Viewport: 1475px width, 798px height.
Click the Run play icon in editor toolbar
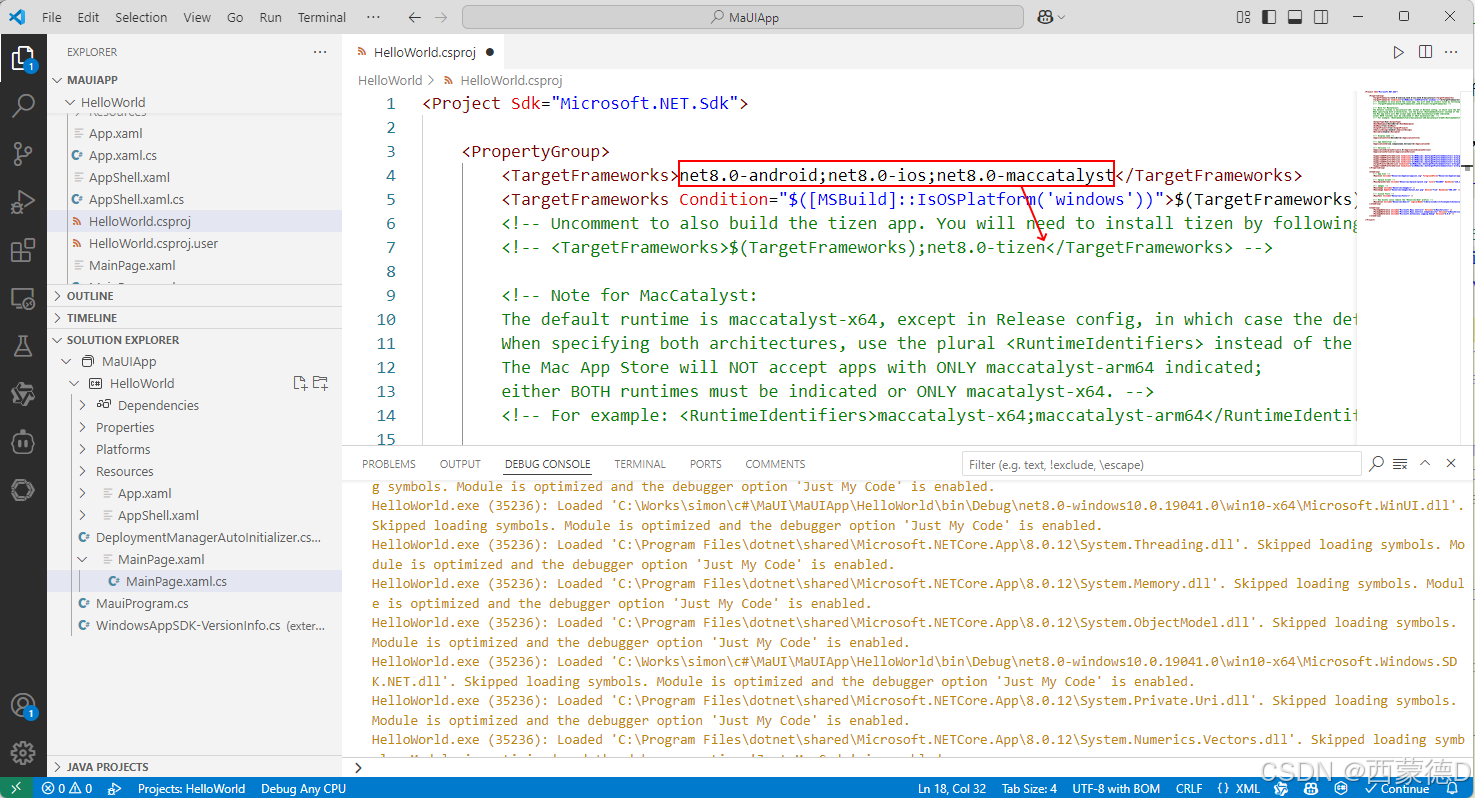1399,52
